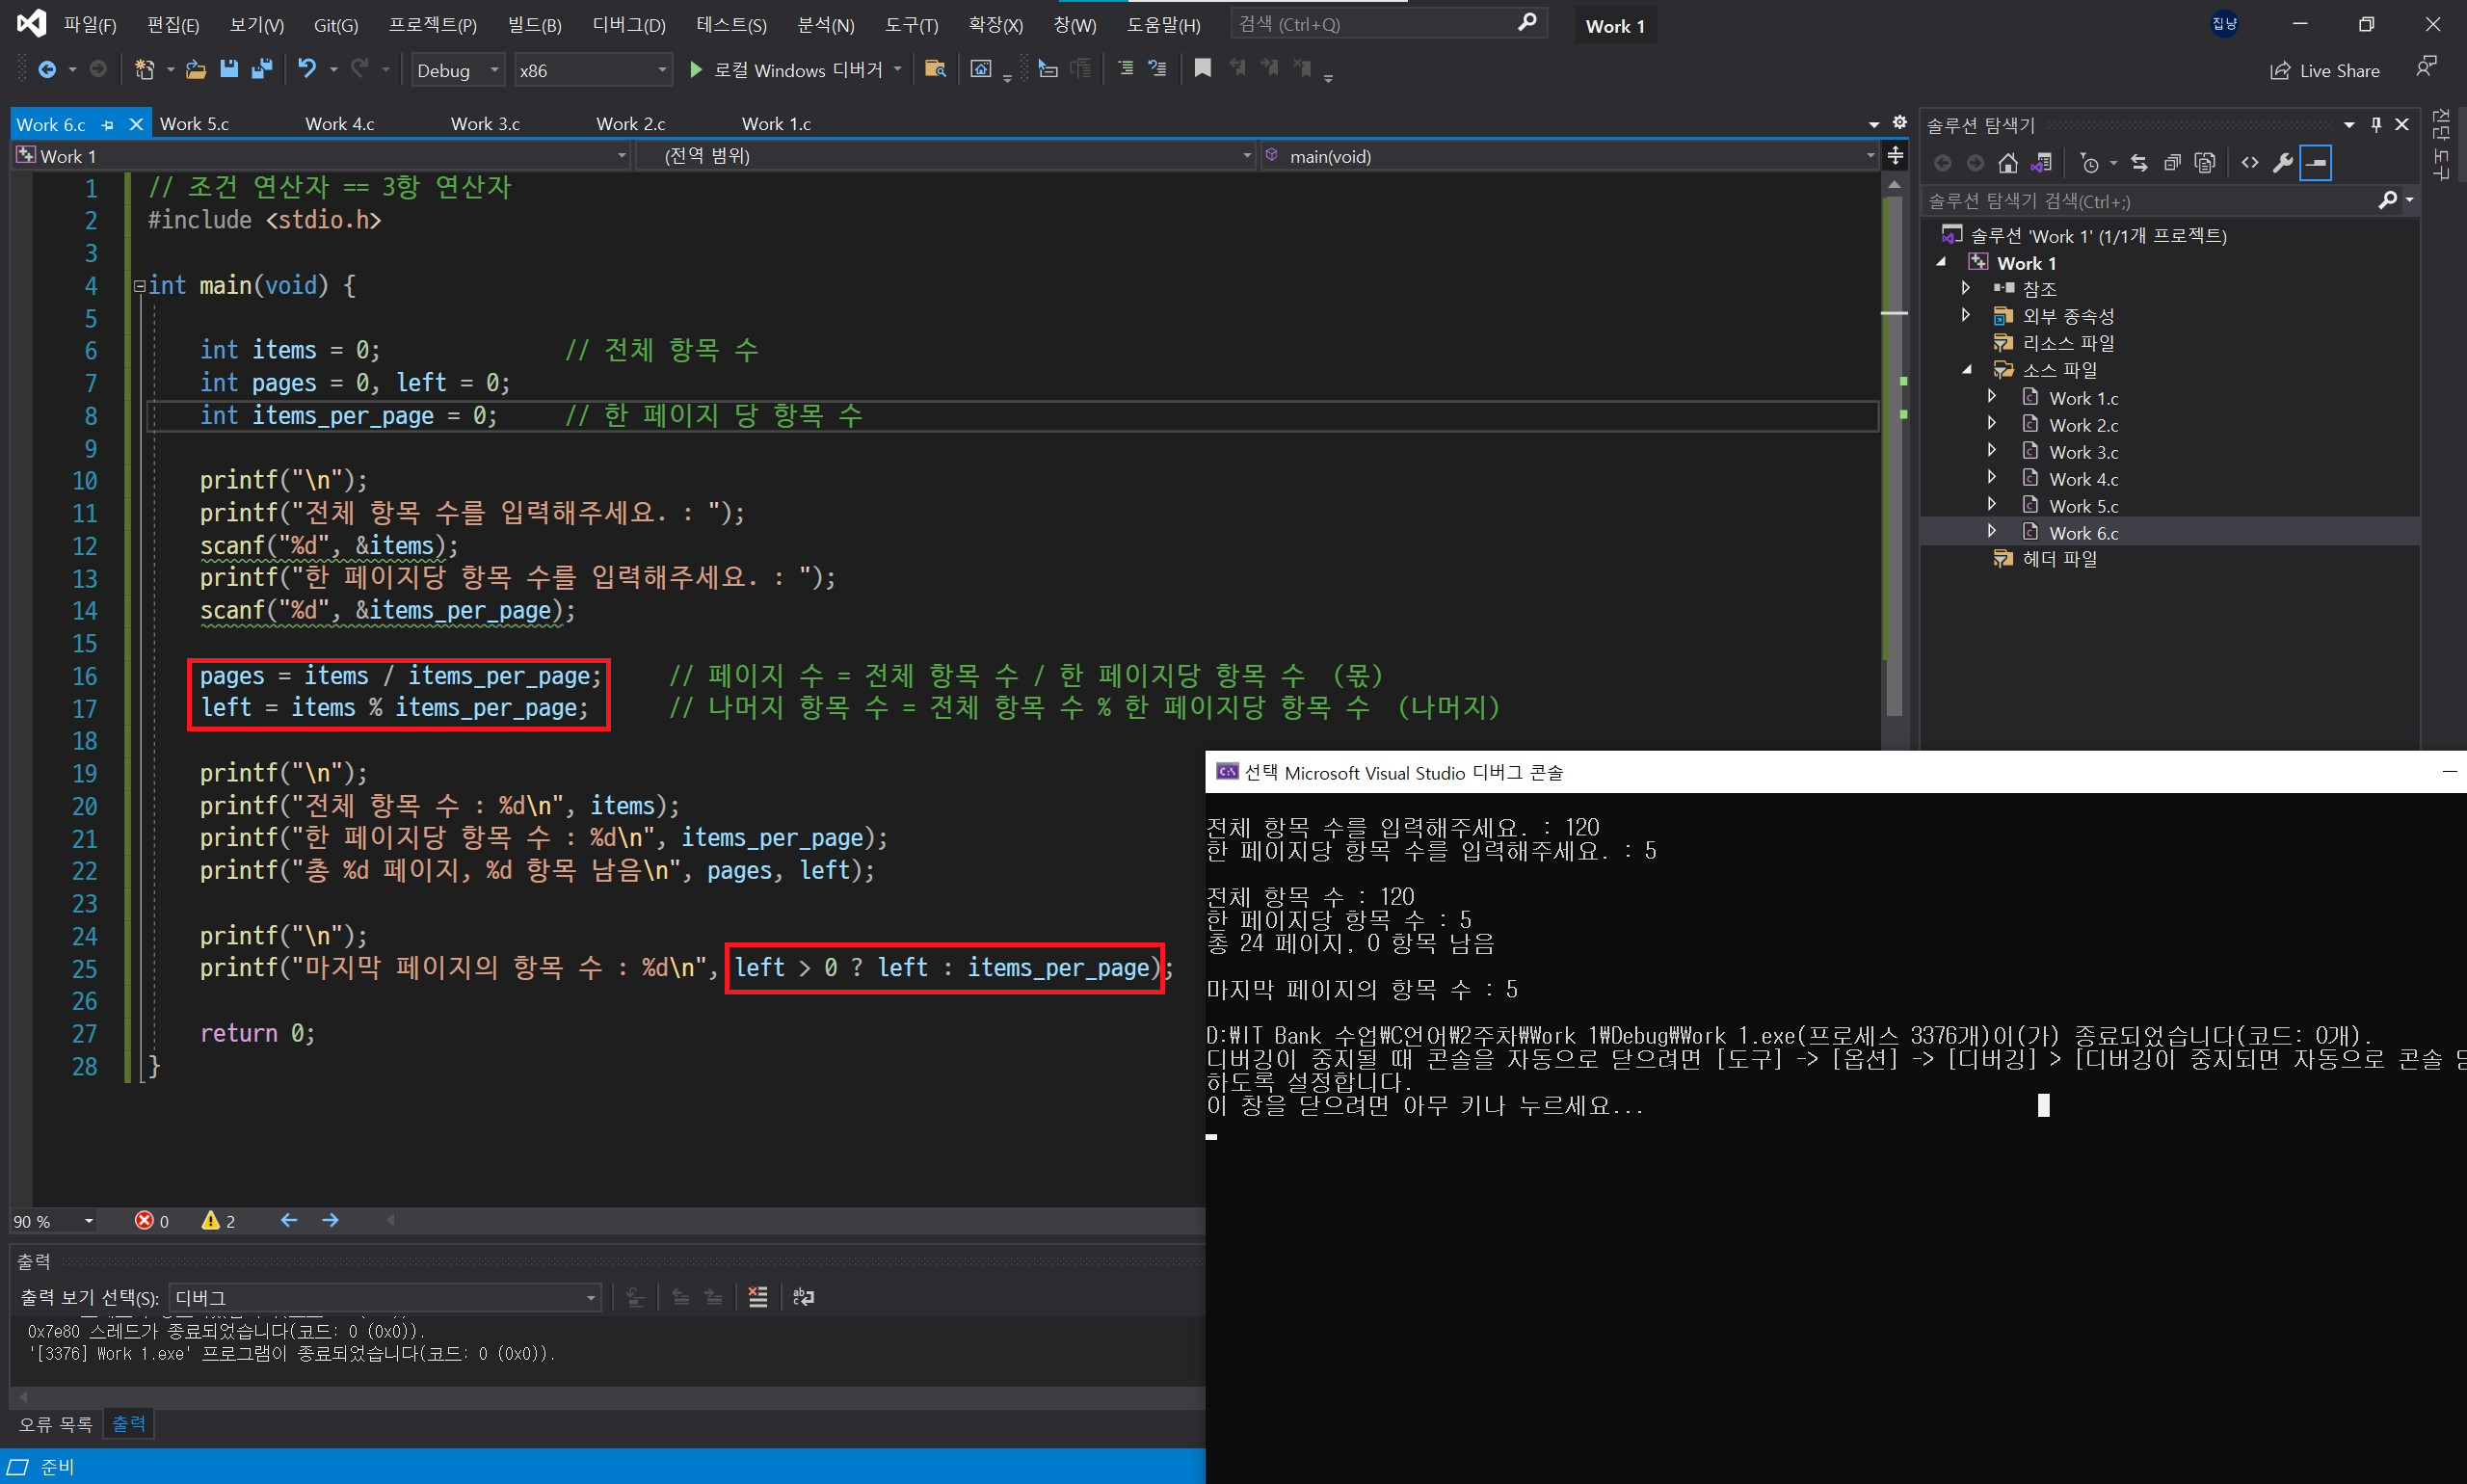
Task: Start the 로컬 Windows 디버거 button
Action: pos(786,70)
